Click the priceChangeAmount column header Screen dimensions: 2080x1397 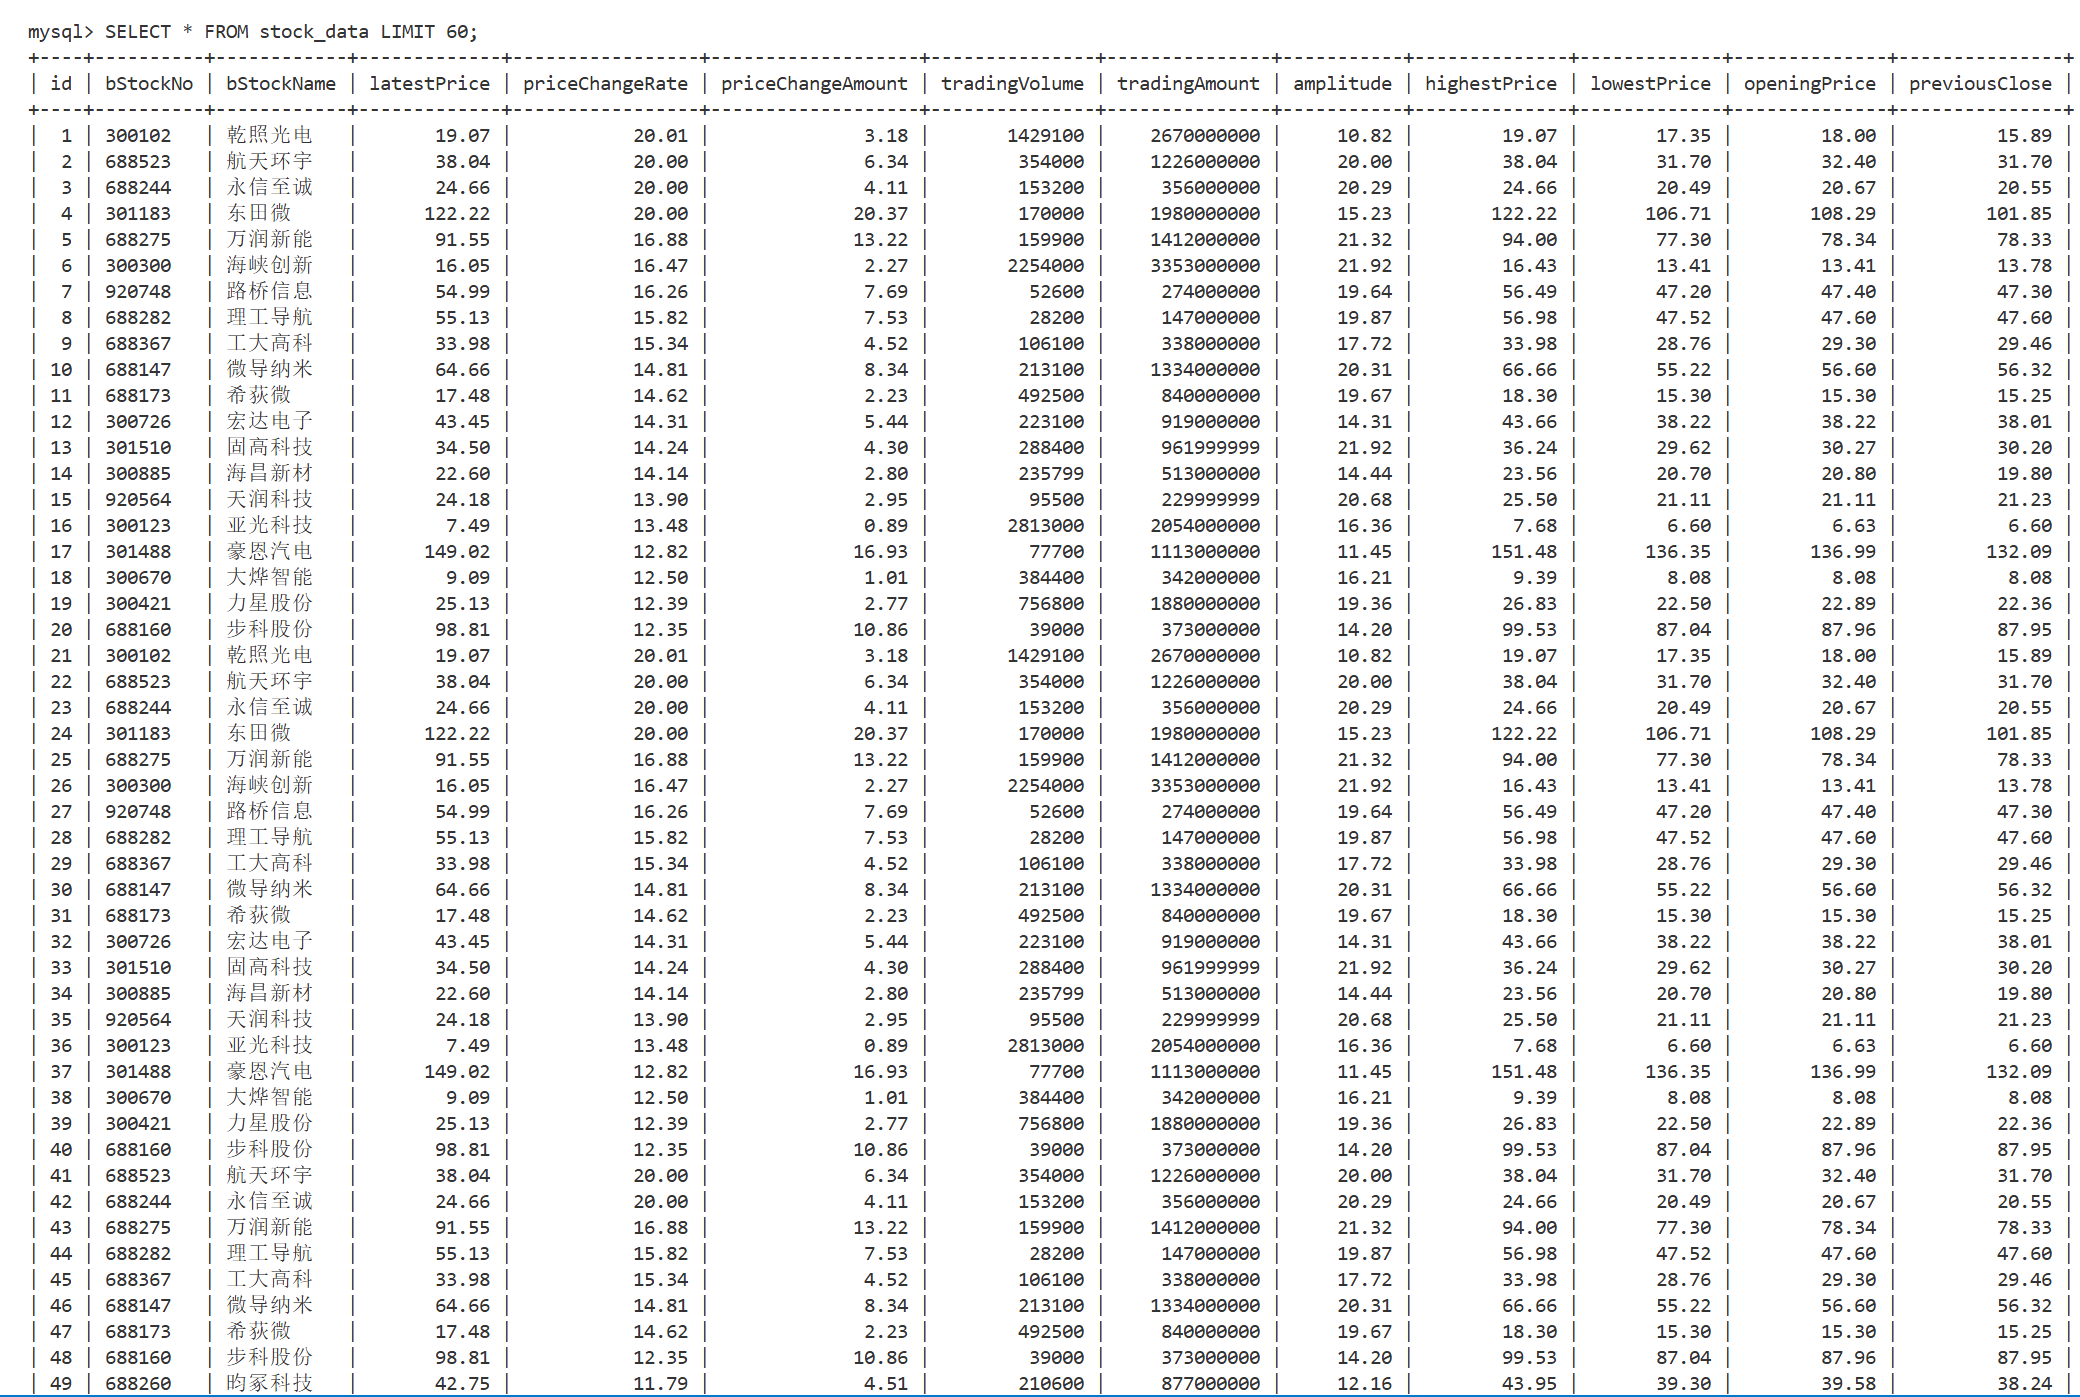click(x=814, y=84)
